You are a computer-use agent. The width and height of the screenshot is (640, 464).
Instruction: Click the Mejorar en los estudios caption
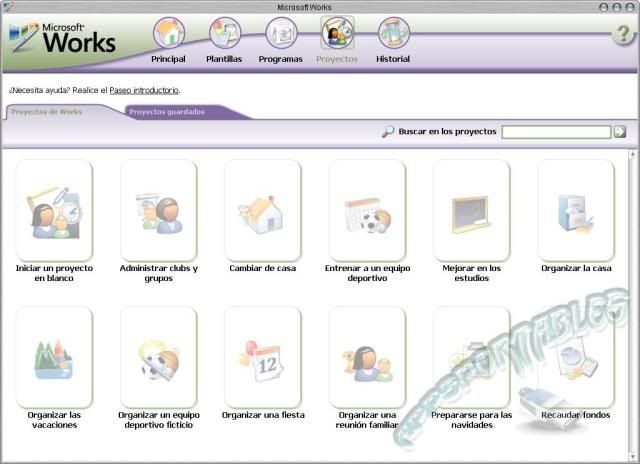[x=471, y=273]
